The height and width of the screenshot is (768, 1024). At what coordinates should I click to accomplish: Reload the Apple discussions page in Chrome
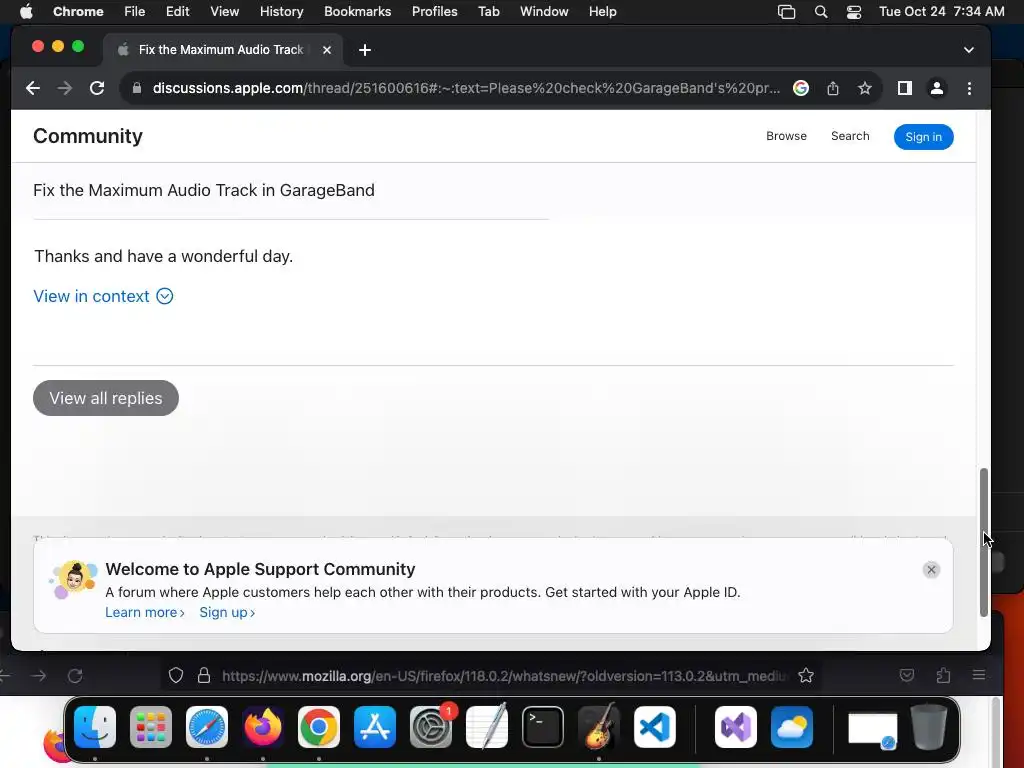[97, 88]
